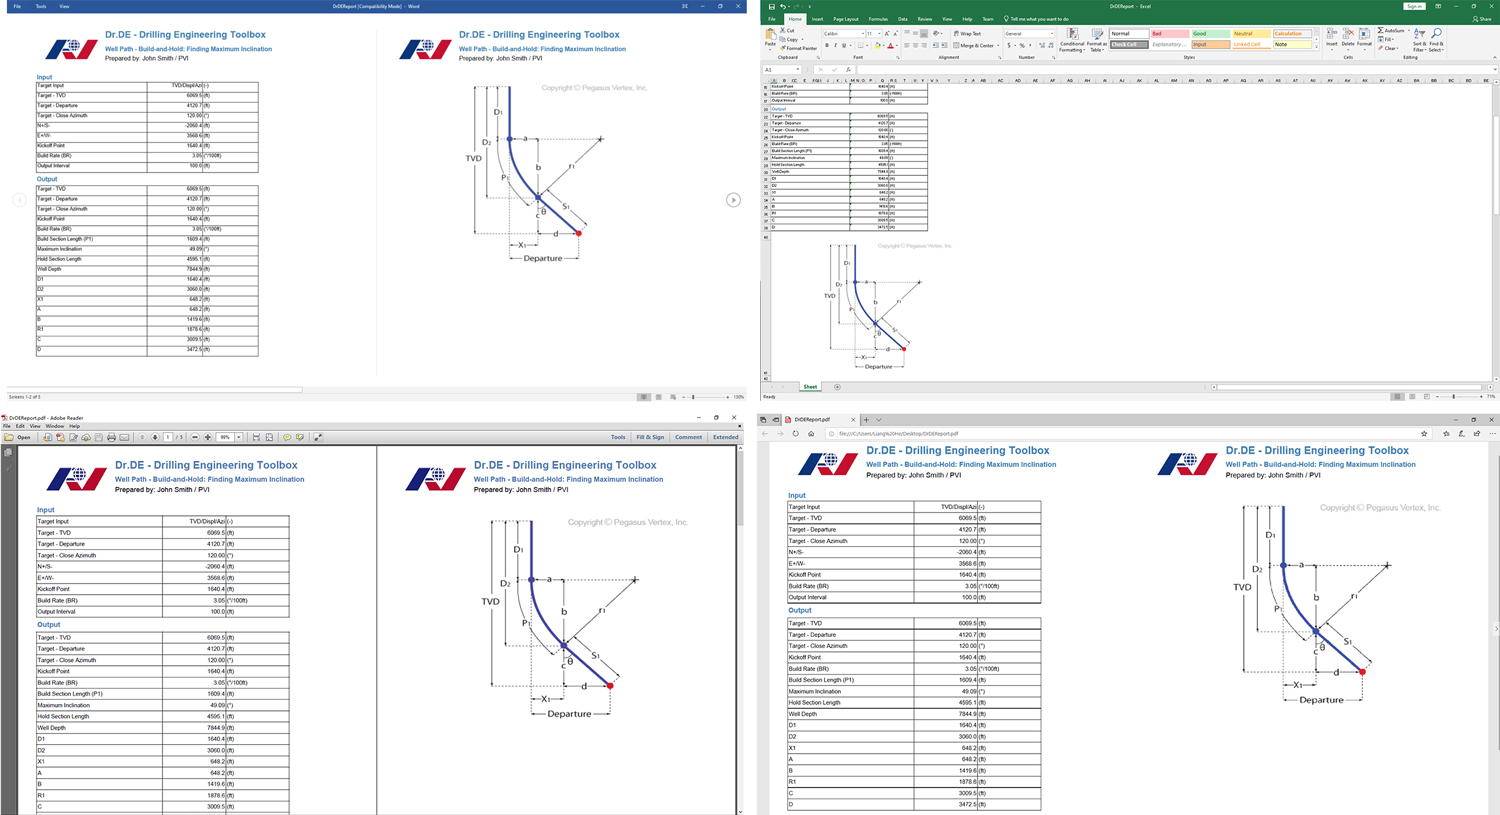
Task: Click Format Painter in Excel ribbon
Action: tap(800, 48)
